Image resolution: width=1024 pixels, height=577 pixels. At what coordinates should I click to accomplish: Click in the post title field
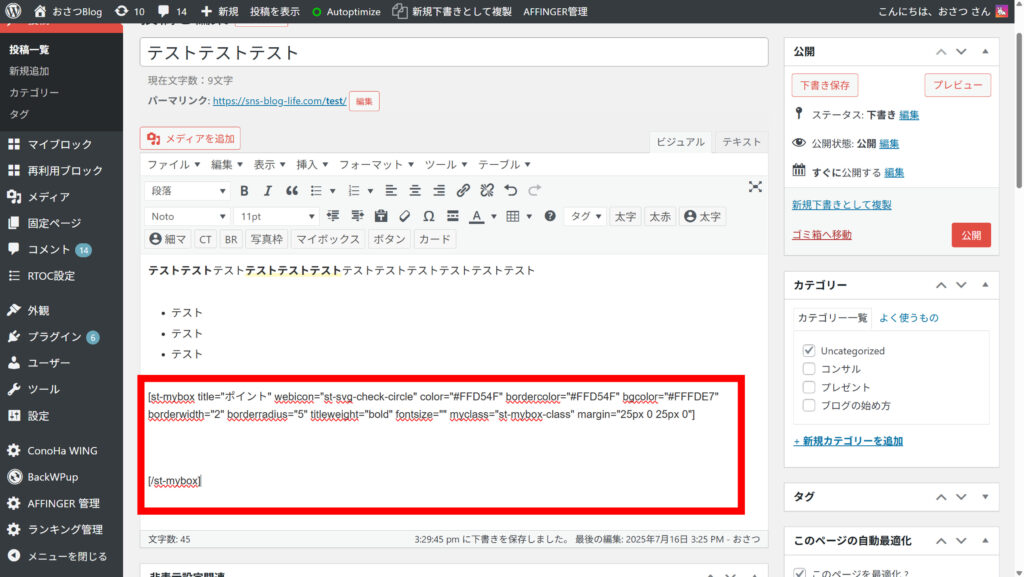[x=454, y=52]
